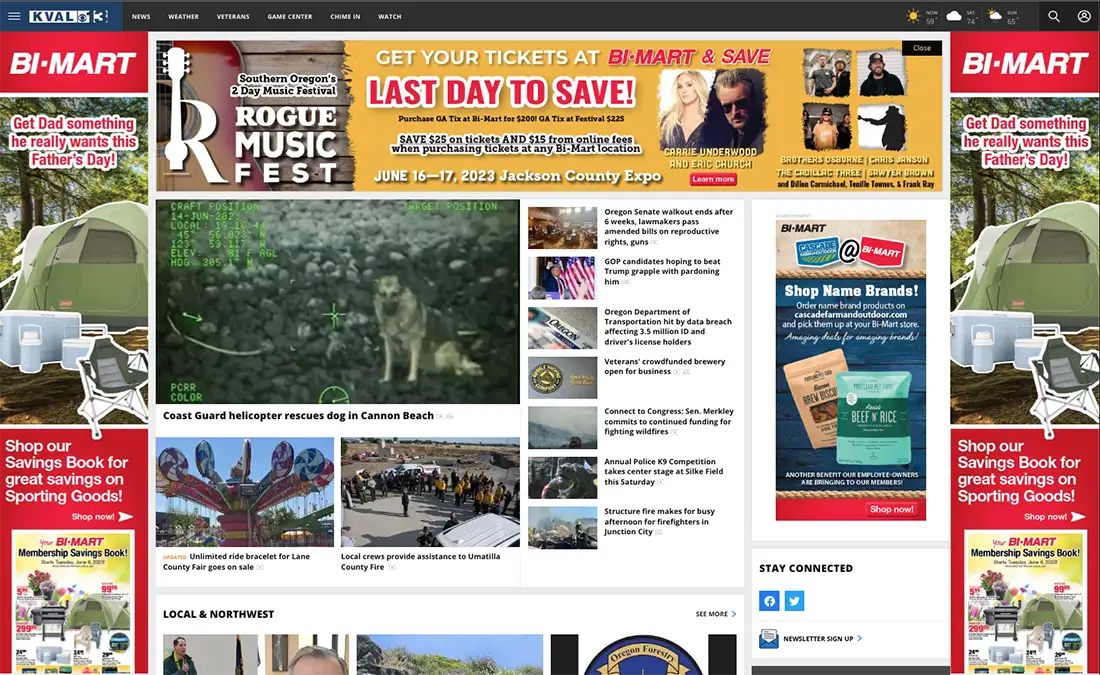
Task: Open the Facebook icon under Stay Connected
Action: coord(769,601)
